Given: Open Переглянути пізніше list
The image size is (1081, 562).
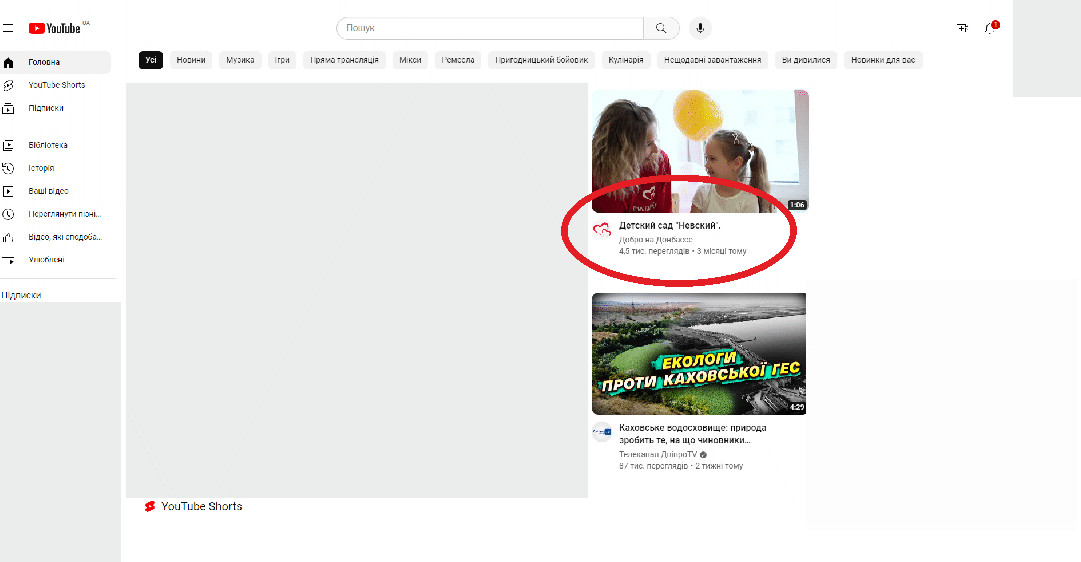Looking at the screenshot, I should pos(55,214).
